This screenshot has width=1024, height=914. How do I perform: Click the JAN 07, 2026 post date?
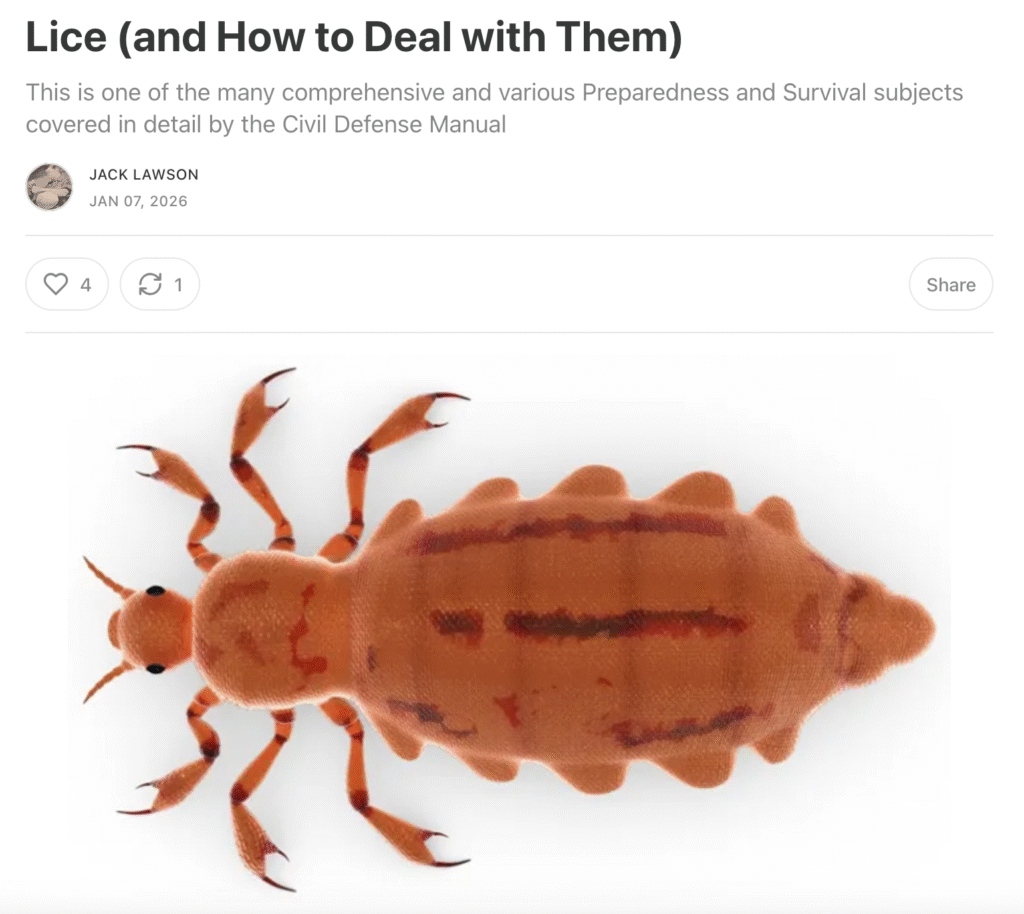coord(138,201)
